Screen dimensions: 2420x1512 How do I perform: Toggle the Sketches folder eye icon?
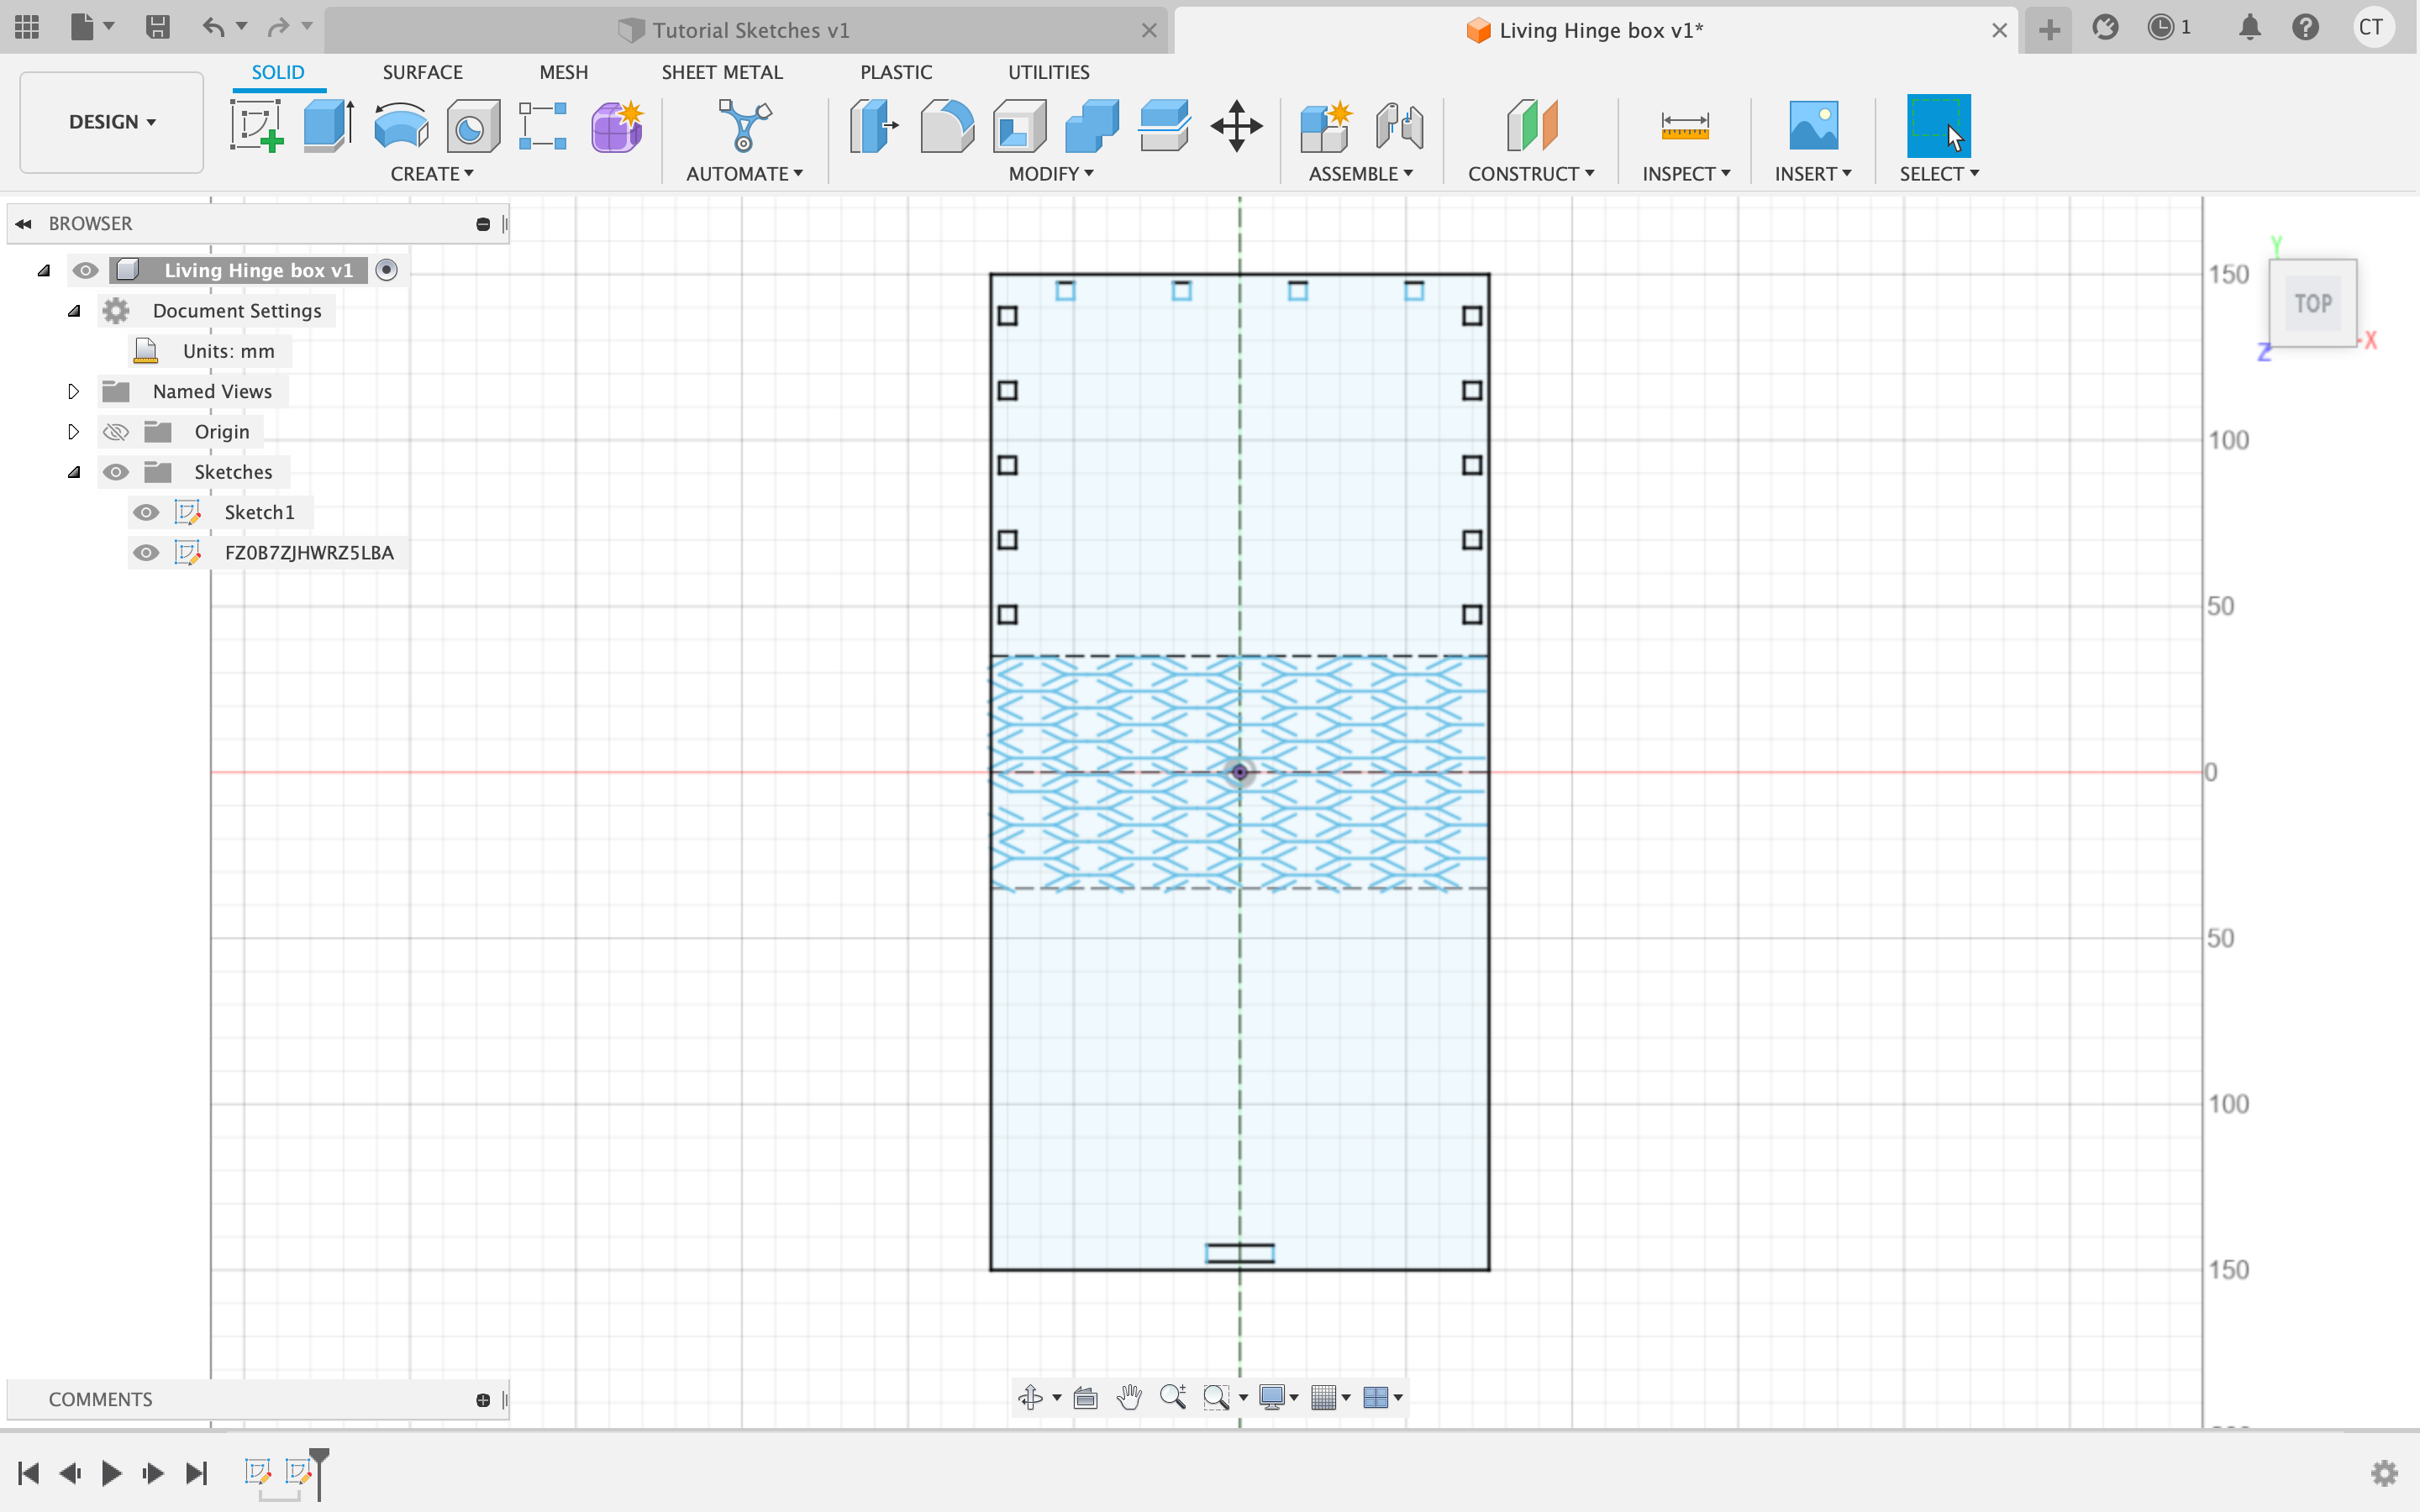click(116, 472)
